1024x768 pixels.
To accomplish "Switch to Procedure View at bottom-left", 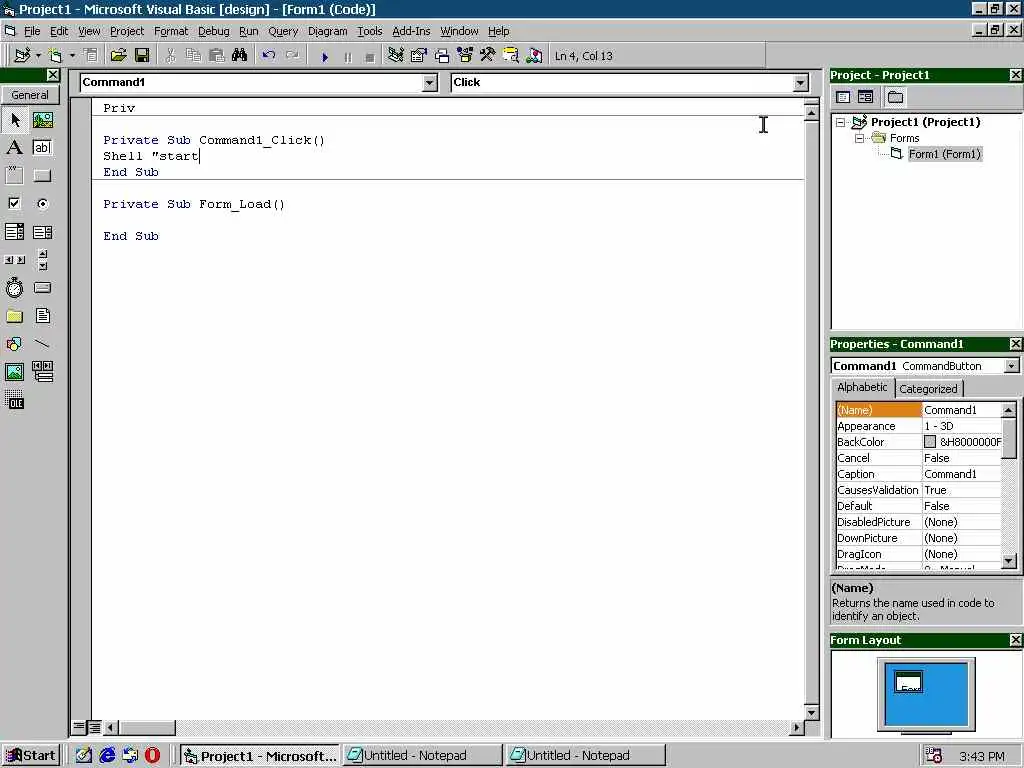I will pyautogui.click(x=79, y=726).
